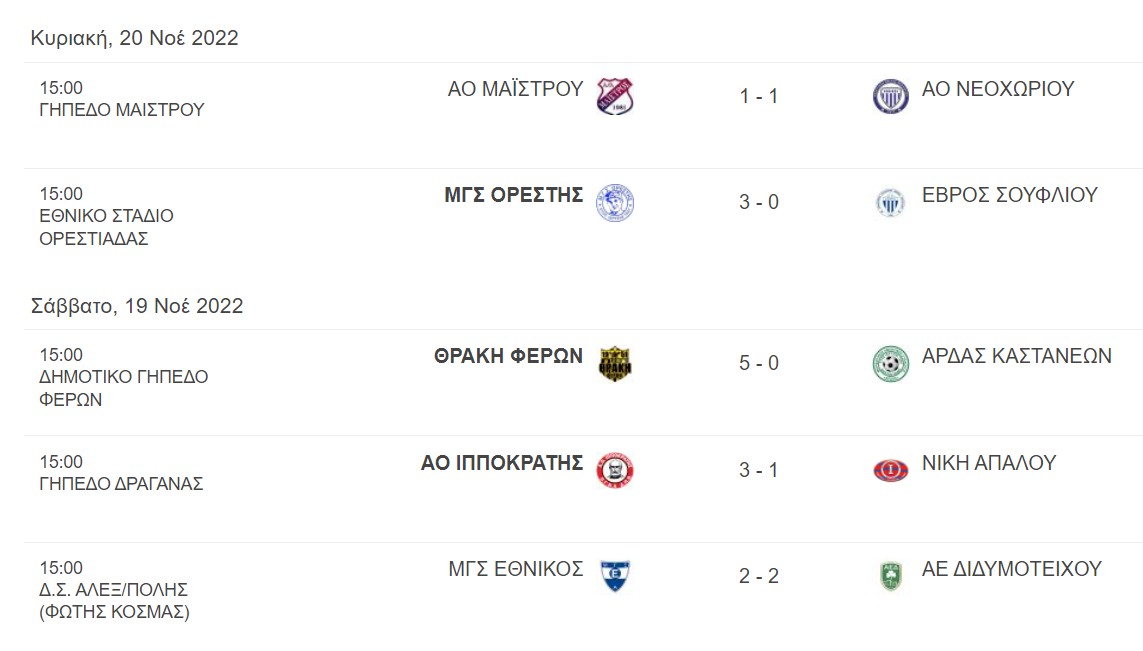Viewport: 1143px width, 651px height.
Task: Click the ΑΕ ΔΙΔΥΜΟΤΕΙΧΟΥ green shield logo
Action: tap(890, 576)
